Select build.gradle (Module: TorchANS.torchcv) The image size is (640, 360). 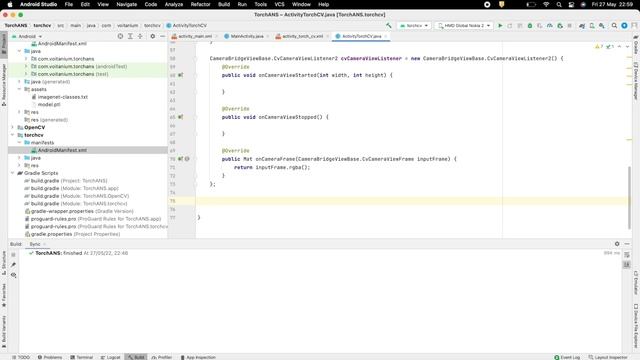click(76, 204)
